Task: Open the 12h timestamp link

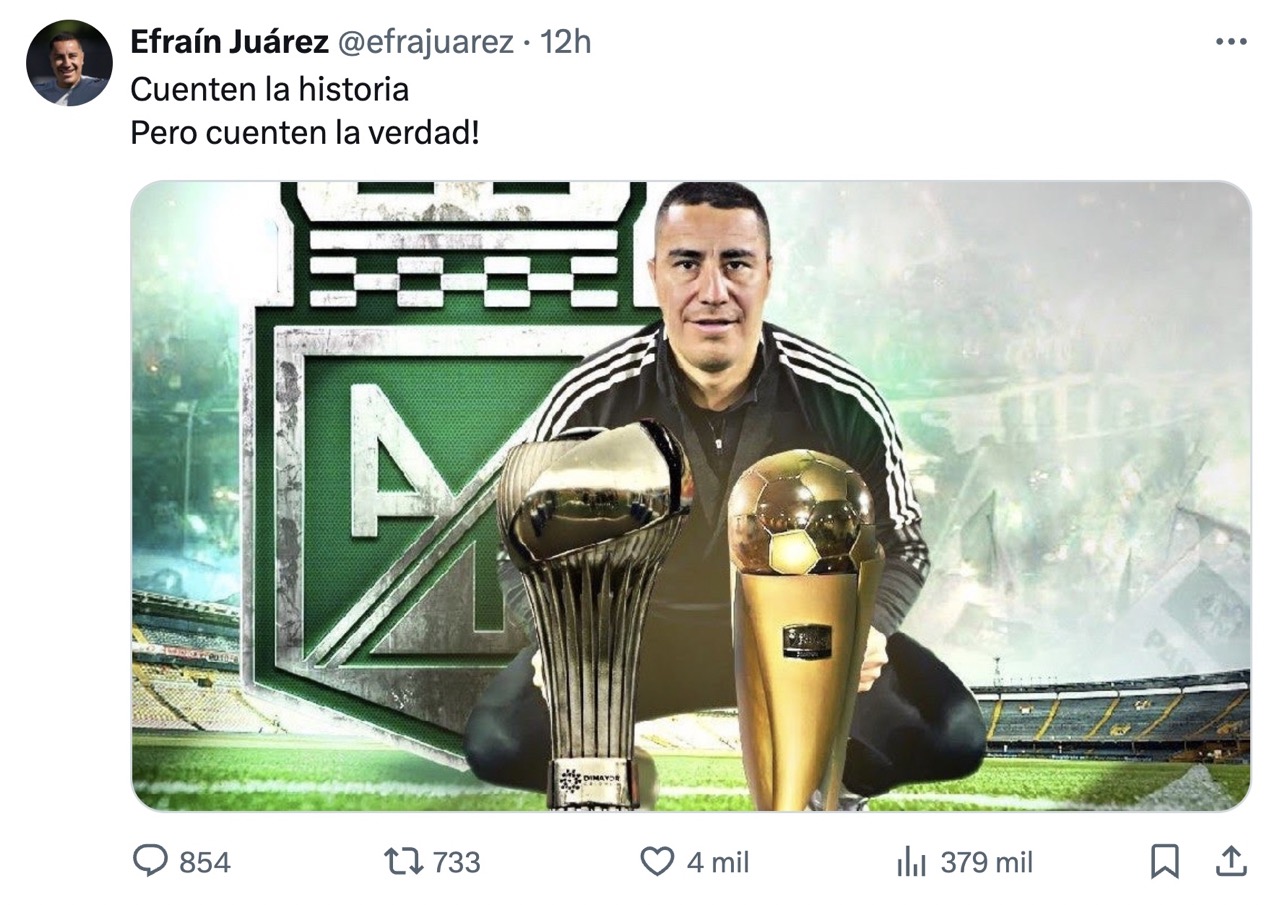Action: 566,42
